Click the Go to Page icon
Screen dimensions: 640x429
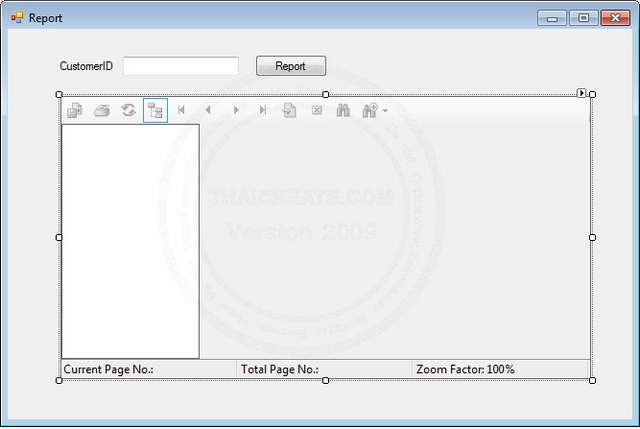tap(289, 110)
